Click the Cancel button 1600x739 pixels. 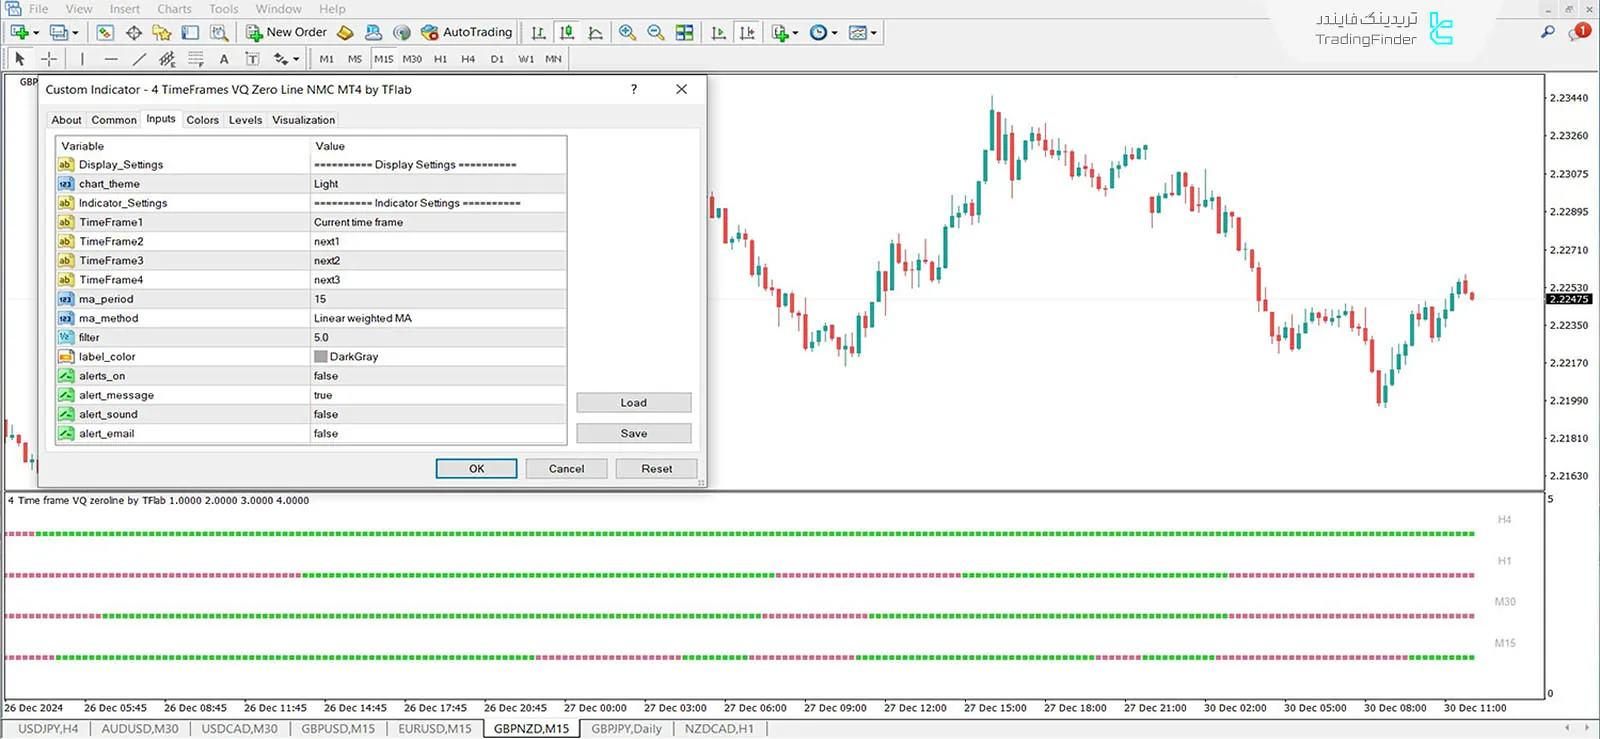pyautogui.click(x=566, y=469)
